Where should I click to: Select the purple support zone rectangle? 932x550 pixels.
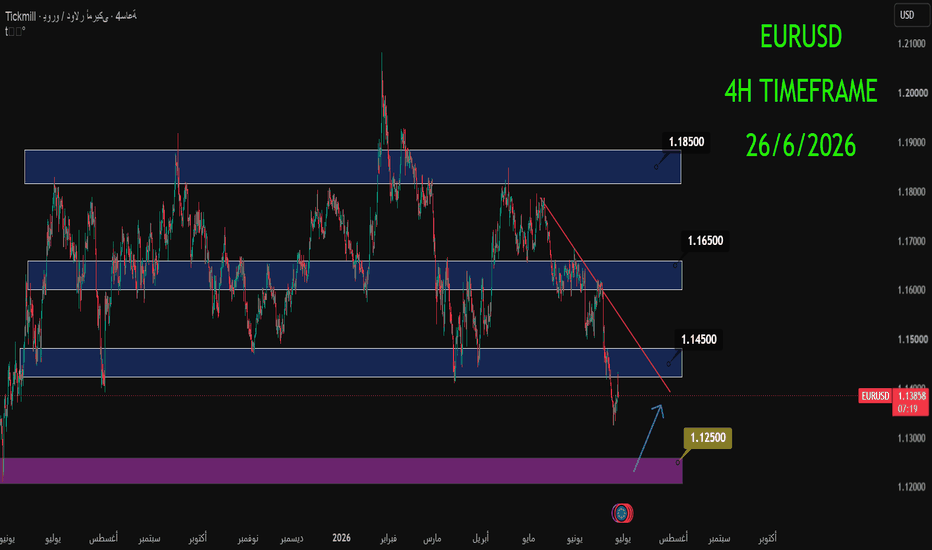point(341,470)
